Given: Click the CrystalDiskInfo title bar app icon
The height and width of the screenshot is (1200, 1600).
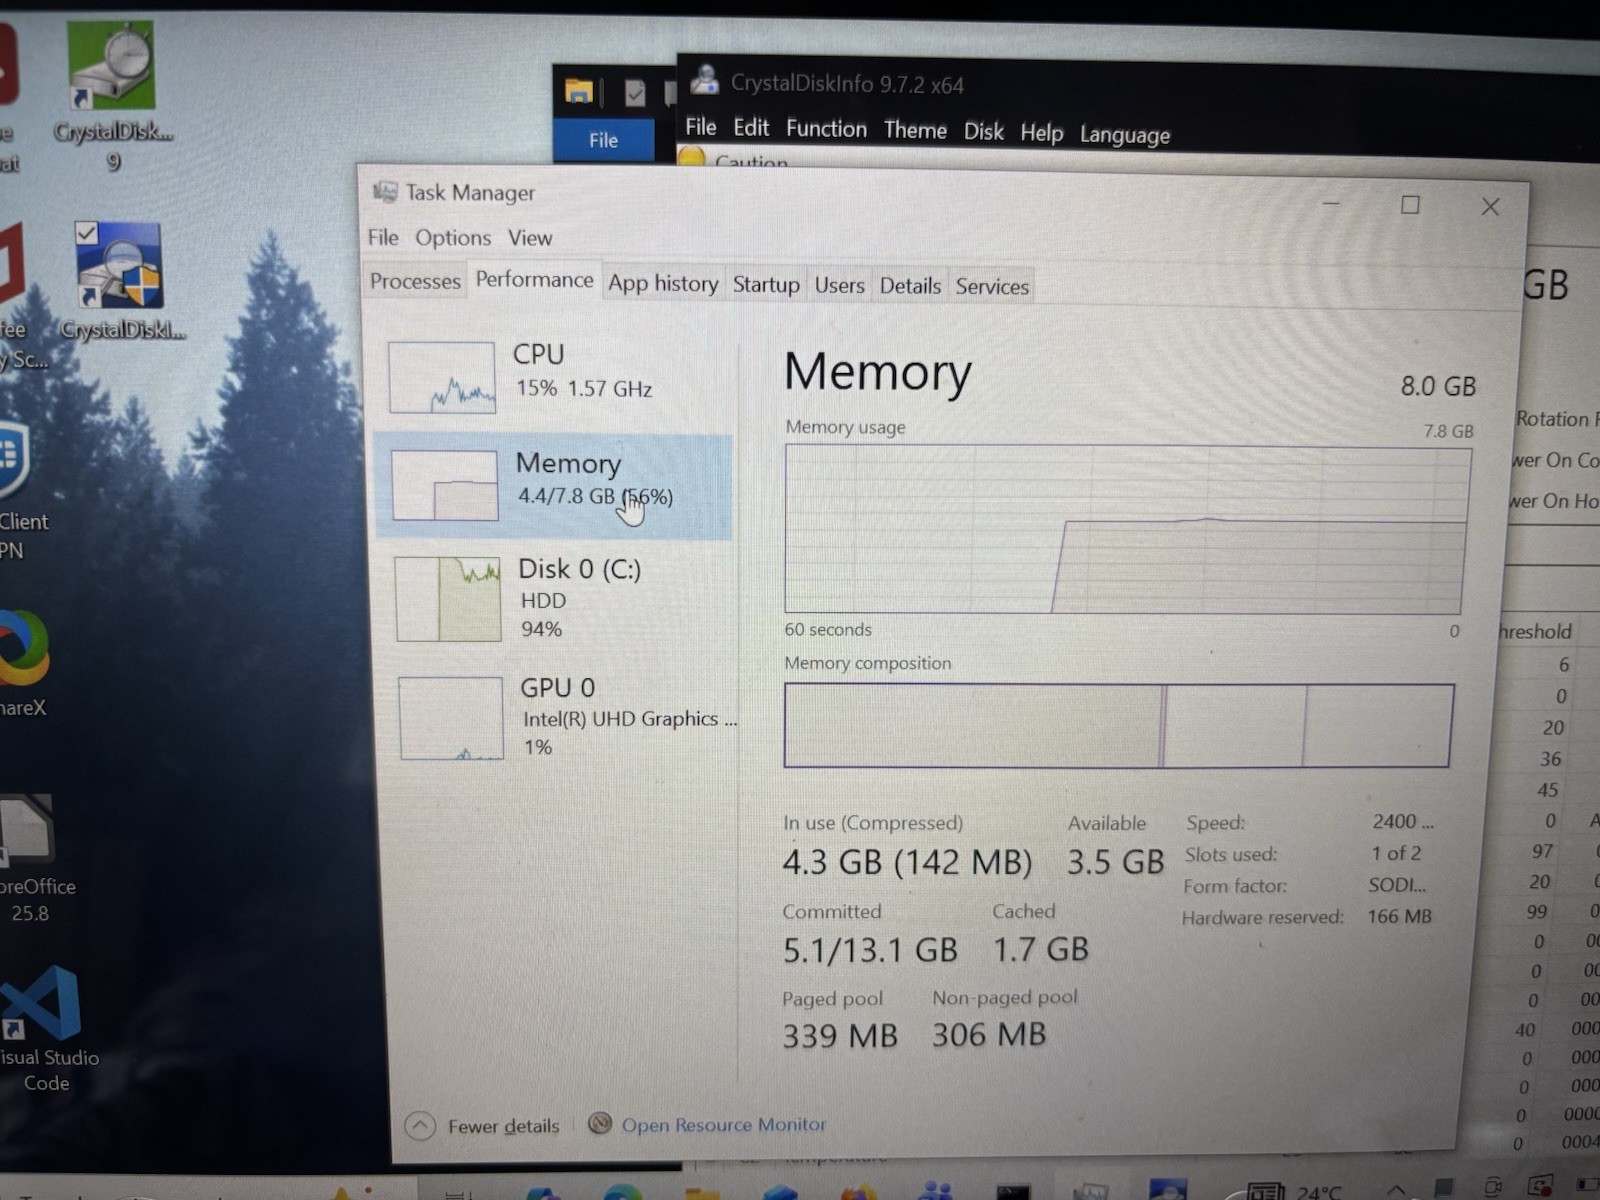Looking at the screenshot, I should [705, 79].
